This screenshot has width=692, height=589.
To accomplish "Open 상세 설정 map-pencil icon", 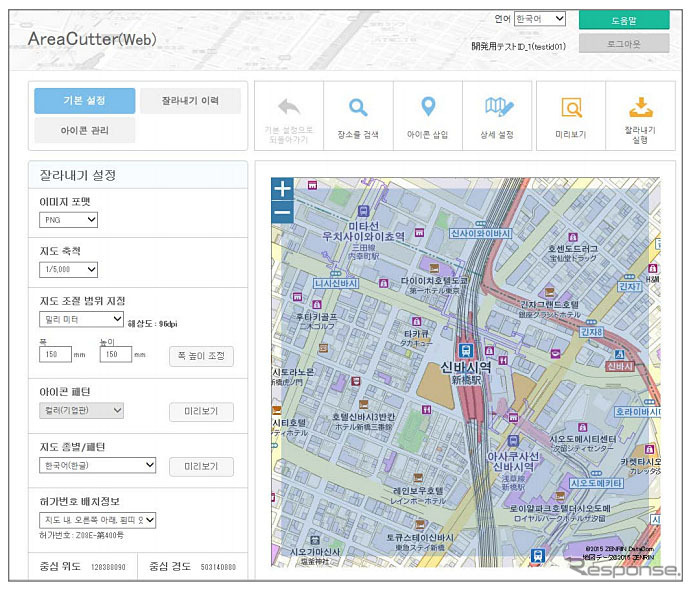I will tap(498, 108).
